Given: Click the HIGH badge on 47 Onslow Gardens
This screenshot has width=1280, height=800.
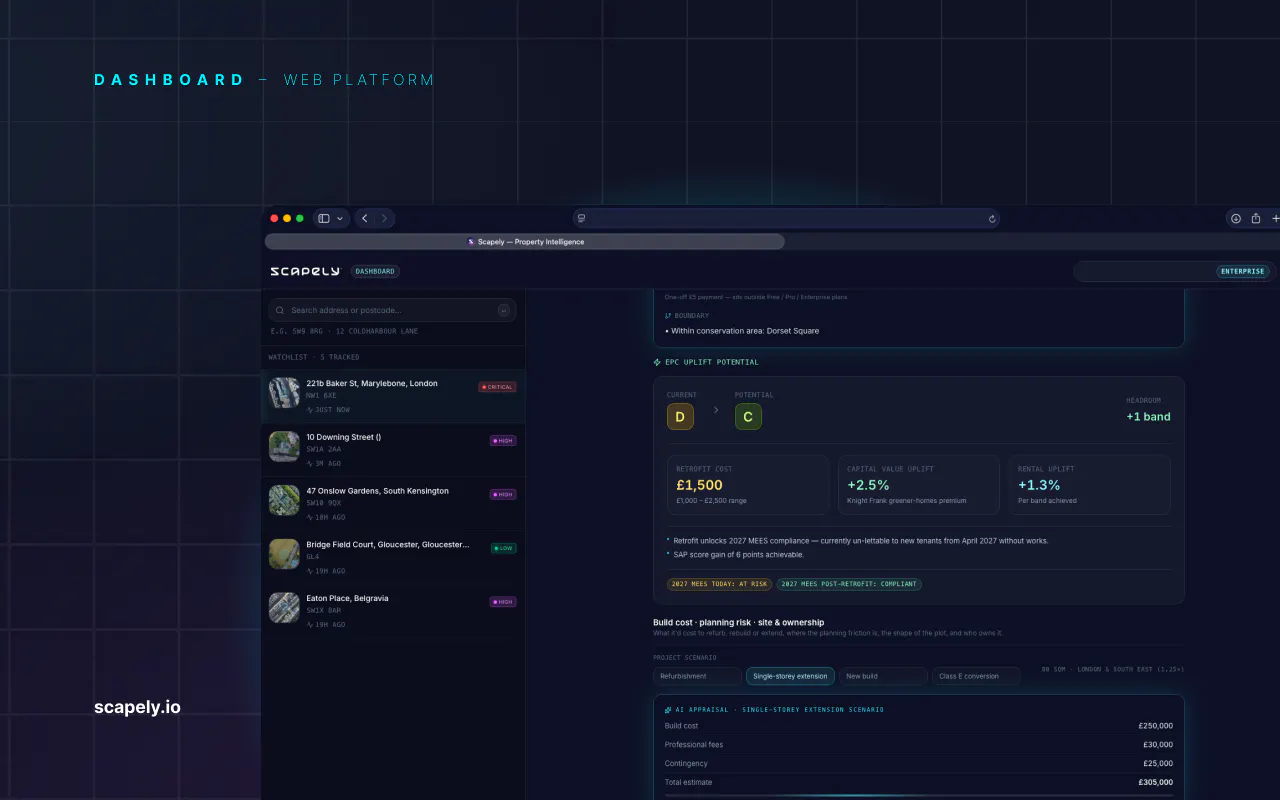Looking at the screenshot, I should tap(503, 494).
